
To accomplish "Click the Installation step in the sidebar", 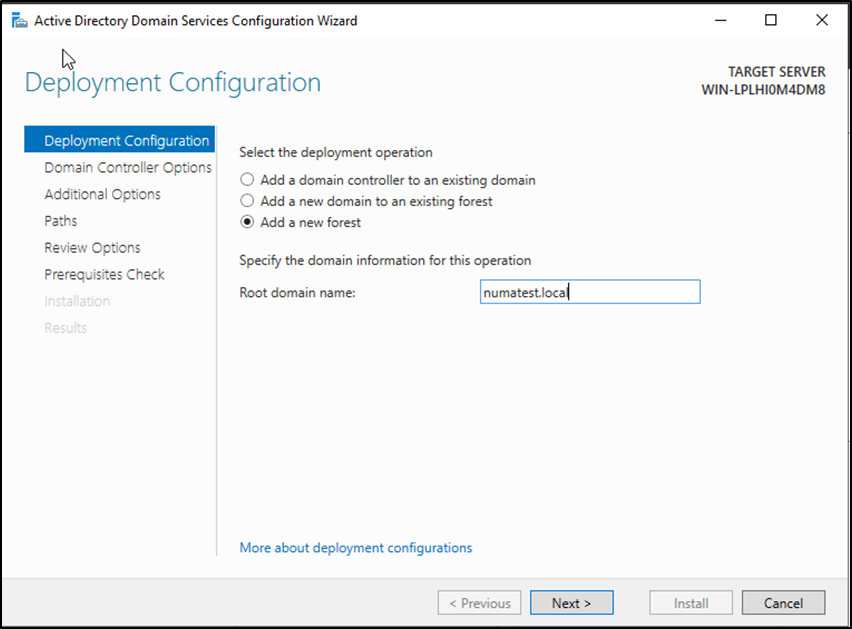I will click(x=77, y=301).
